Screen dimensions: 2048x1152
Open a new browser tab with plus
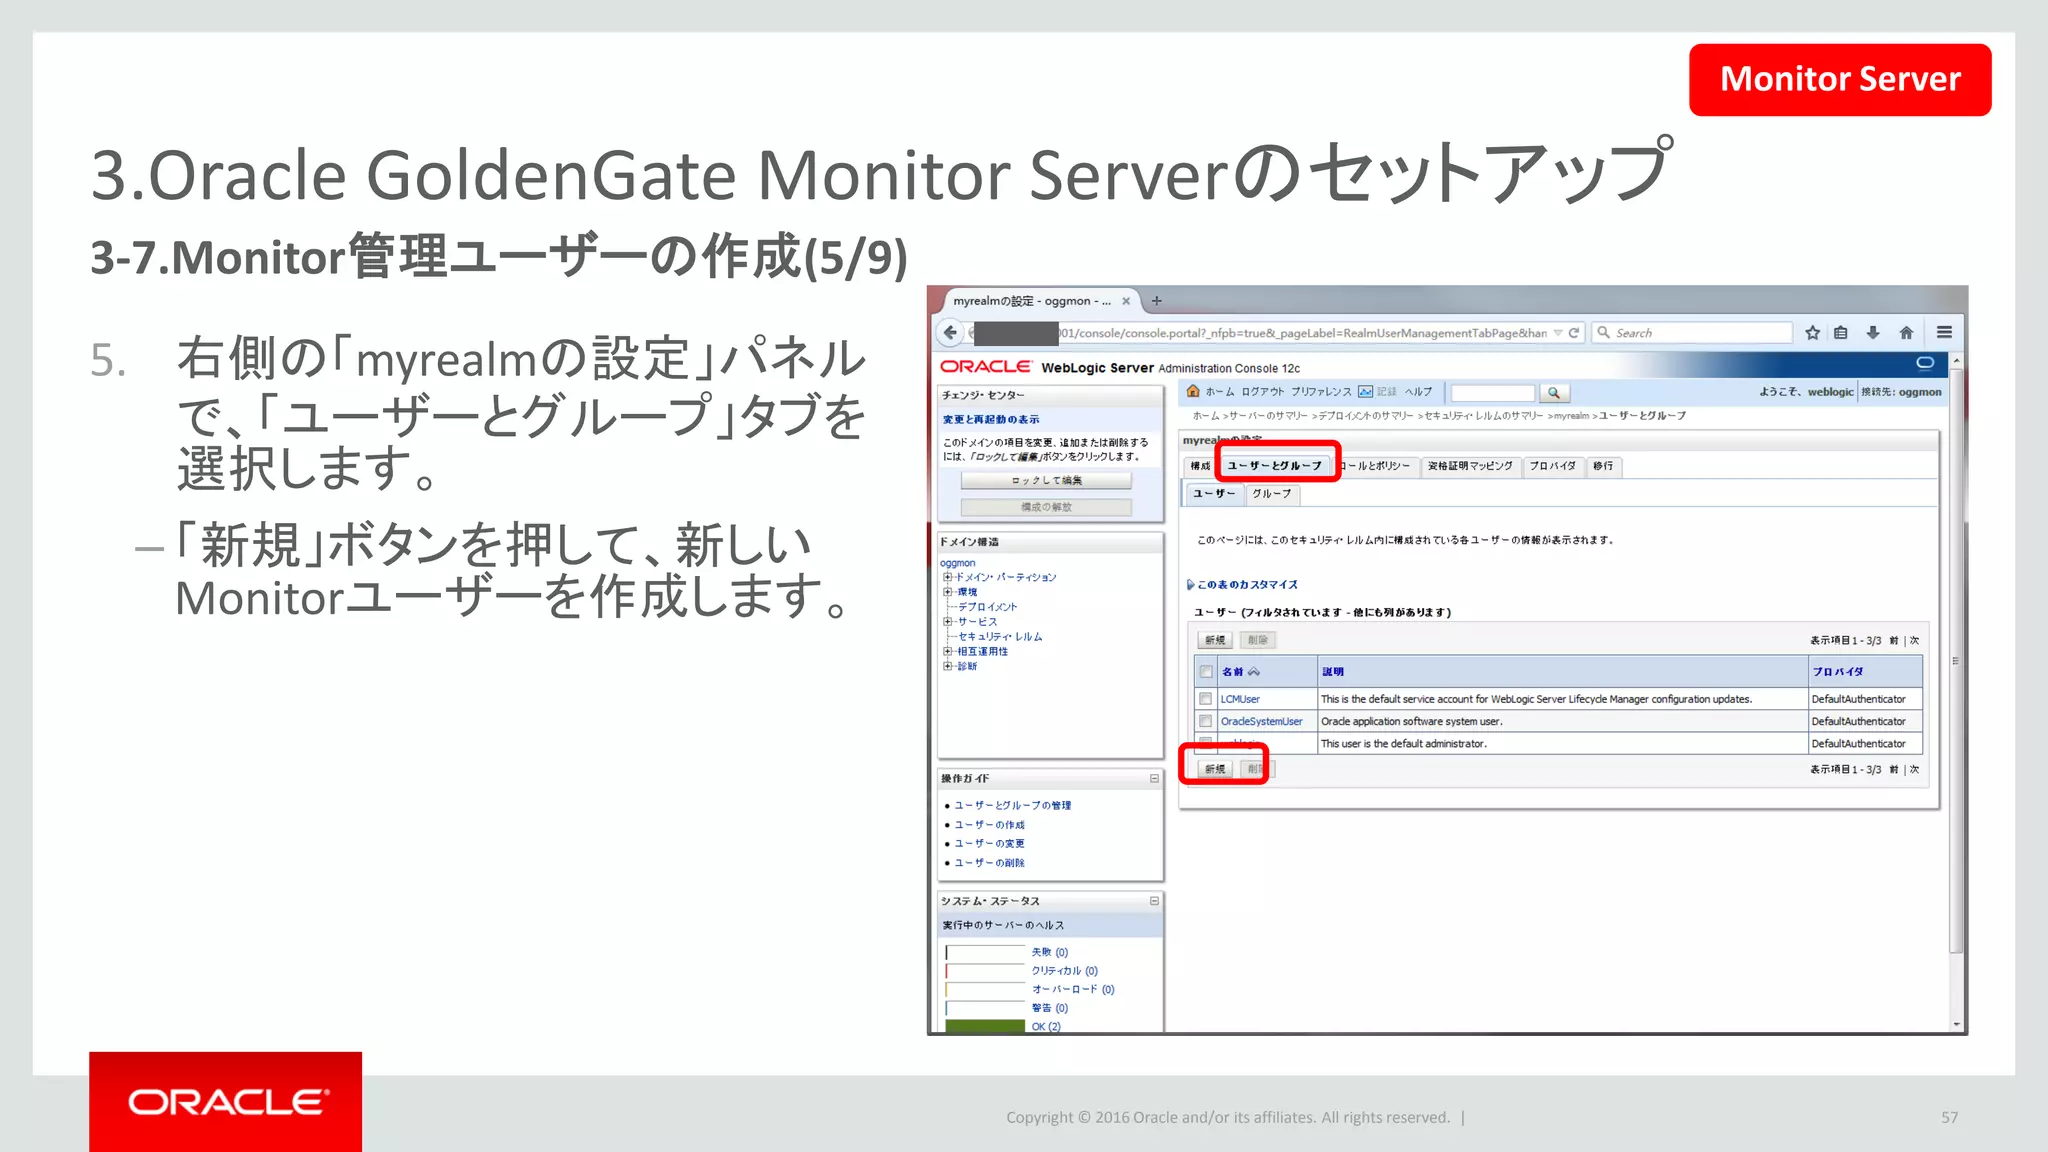pyautogui.click(x=1157, y=300)
